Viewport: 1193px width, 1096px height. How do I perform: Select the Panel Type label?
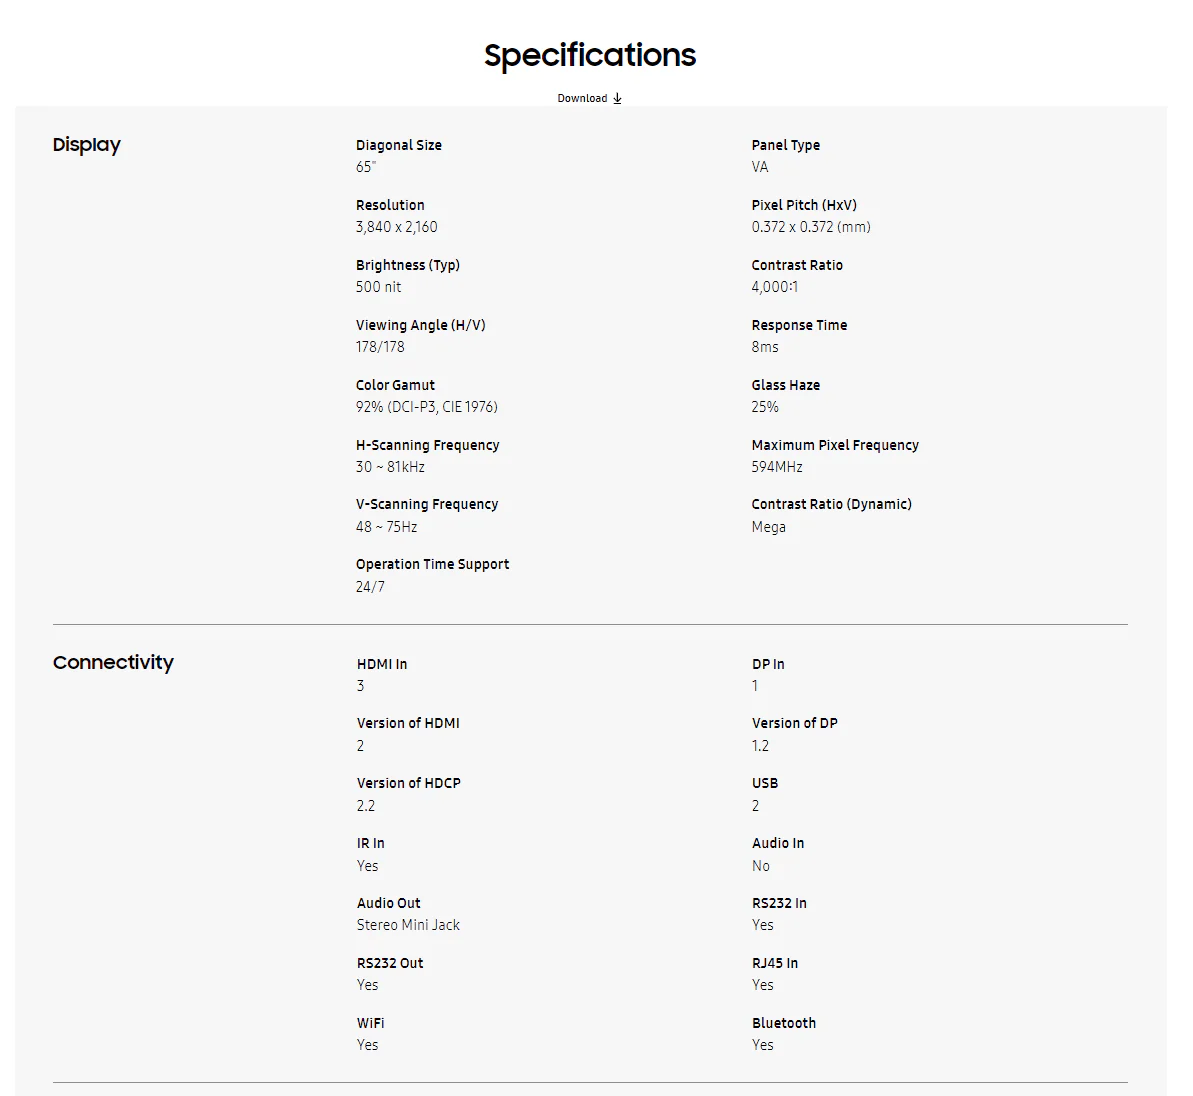(x=786, y=145)
